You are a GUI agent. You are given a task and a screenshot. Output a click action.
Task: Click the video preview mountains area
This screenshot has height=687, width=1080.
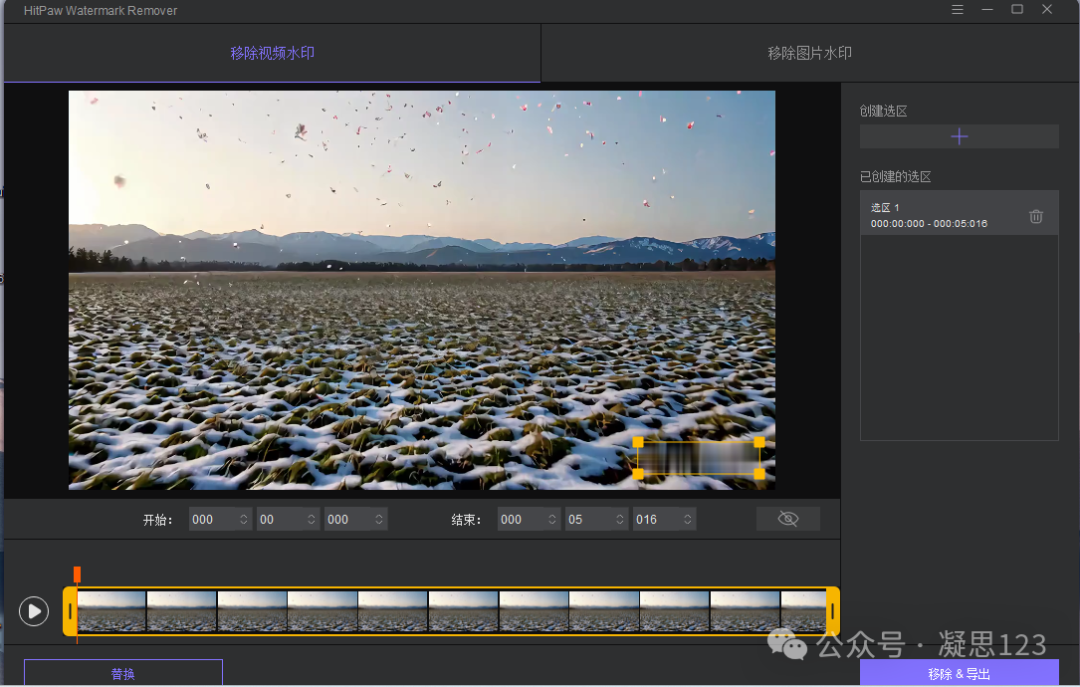coord(422,248)
